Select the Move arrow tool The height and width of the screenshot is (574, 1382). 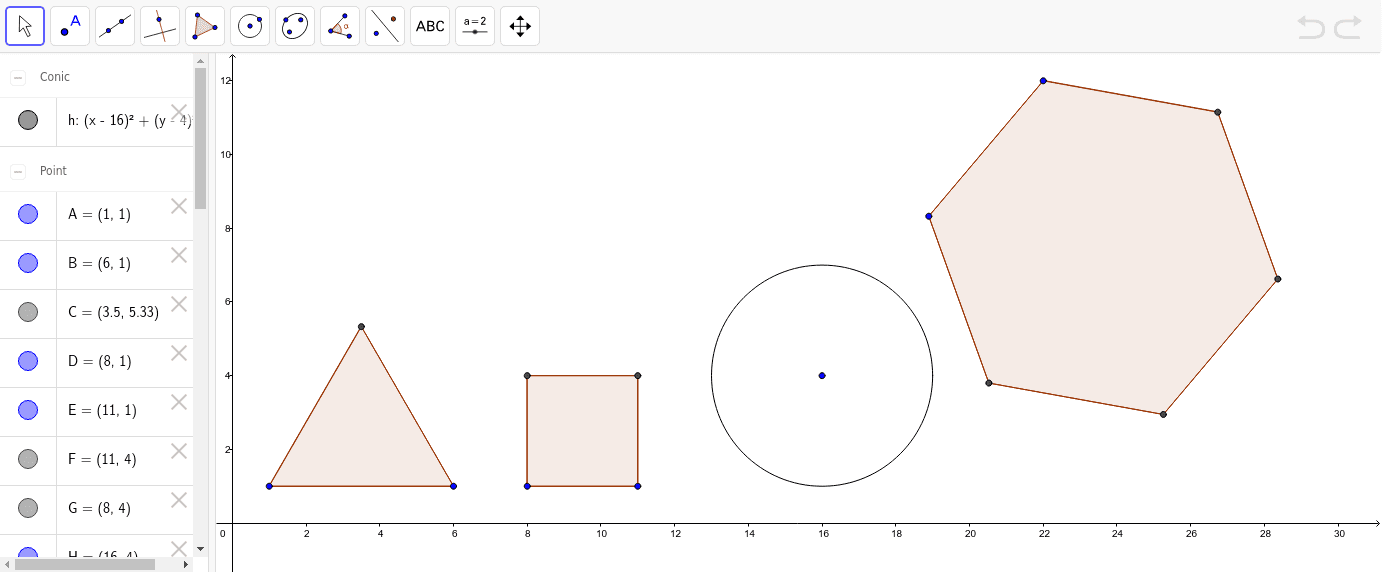click(x=25, y=26)
